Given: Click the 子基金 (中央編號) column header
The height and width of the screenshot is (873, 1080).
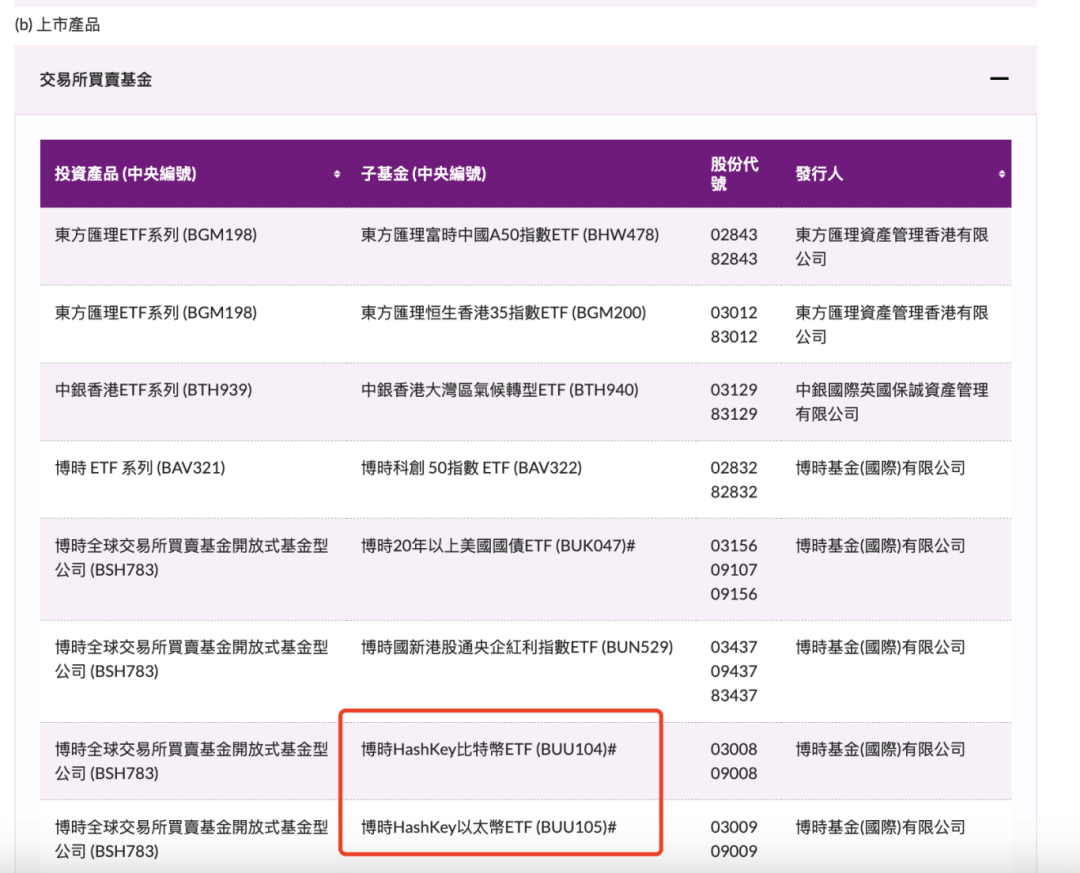Looking at the screenshot, I should pyautogui.click(x=424, y=174).
